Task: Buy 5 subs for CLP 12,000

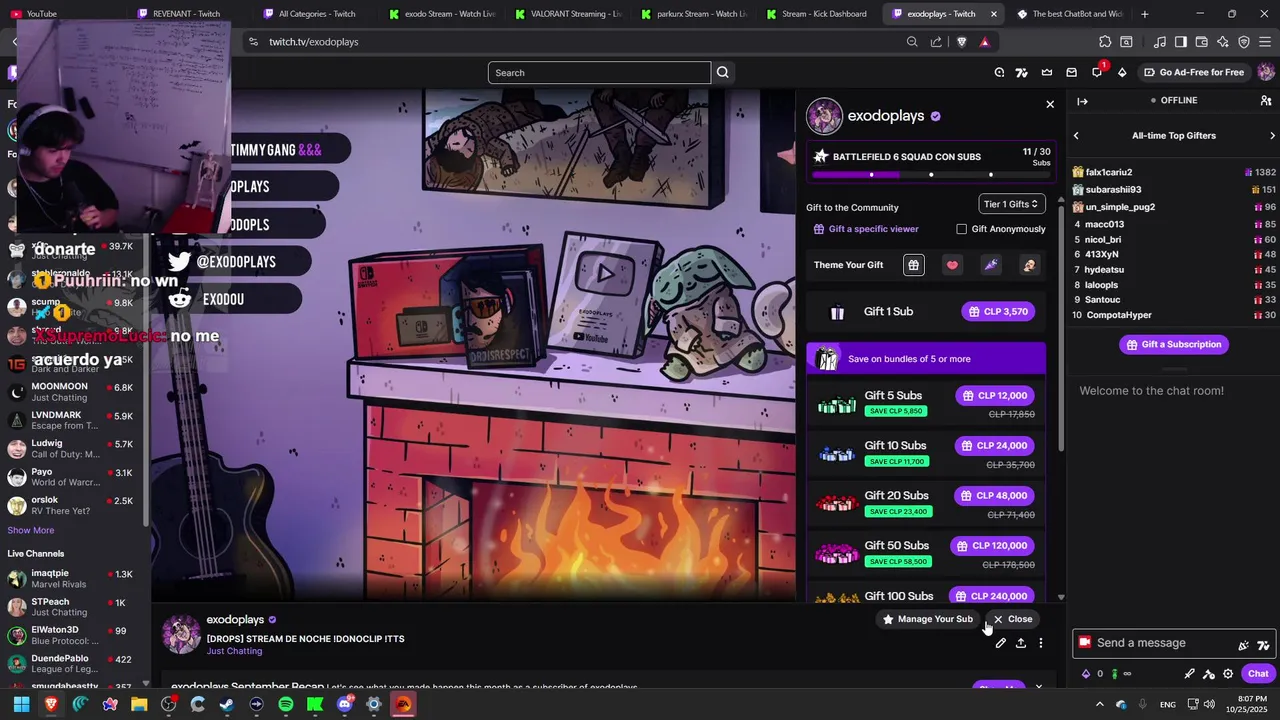Action: (994, 395)
